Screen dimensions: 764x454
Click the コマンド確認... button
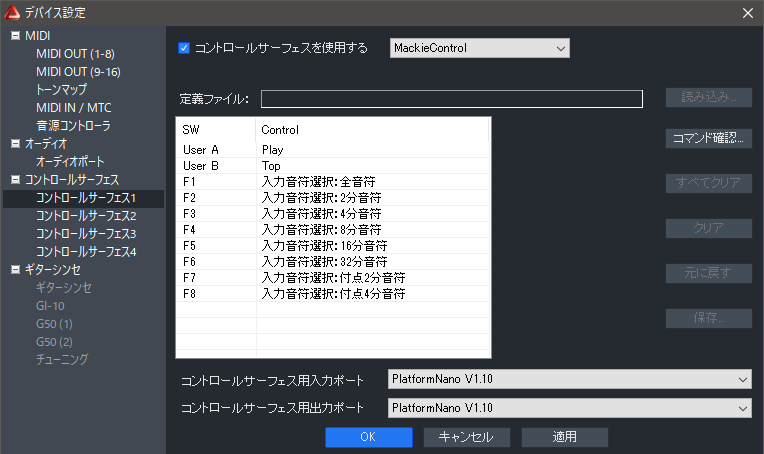pos(708,138)
